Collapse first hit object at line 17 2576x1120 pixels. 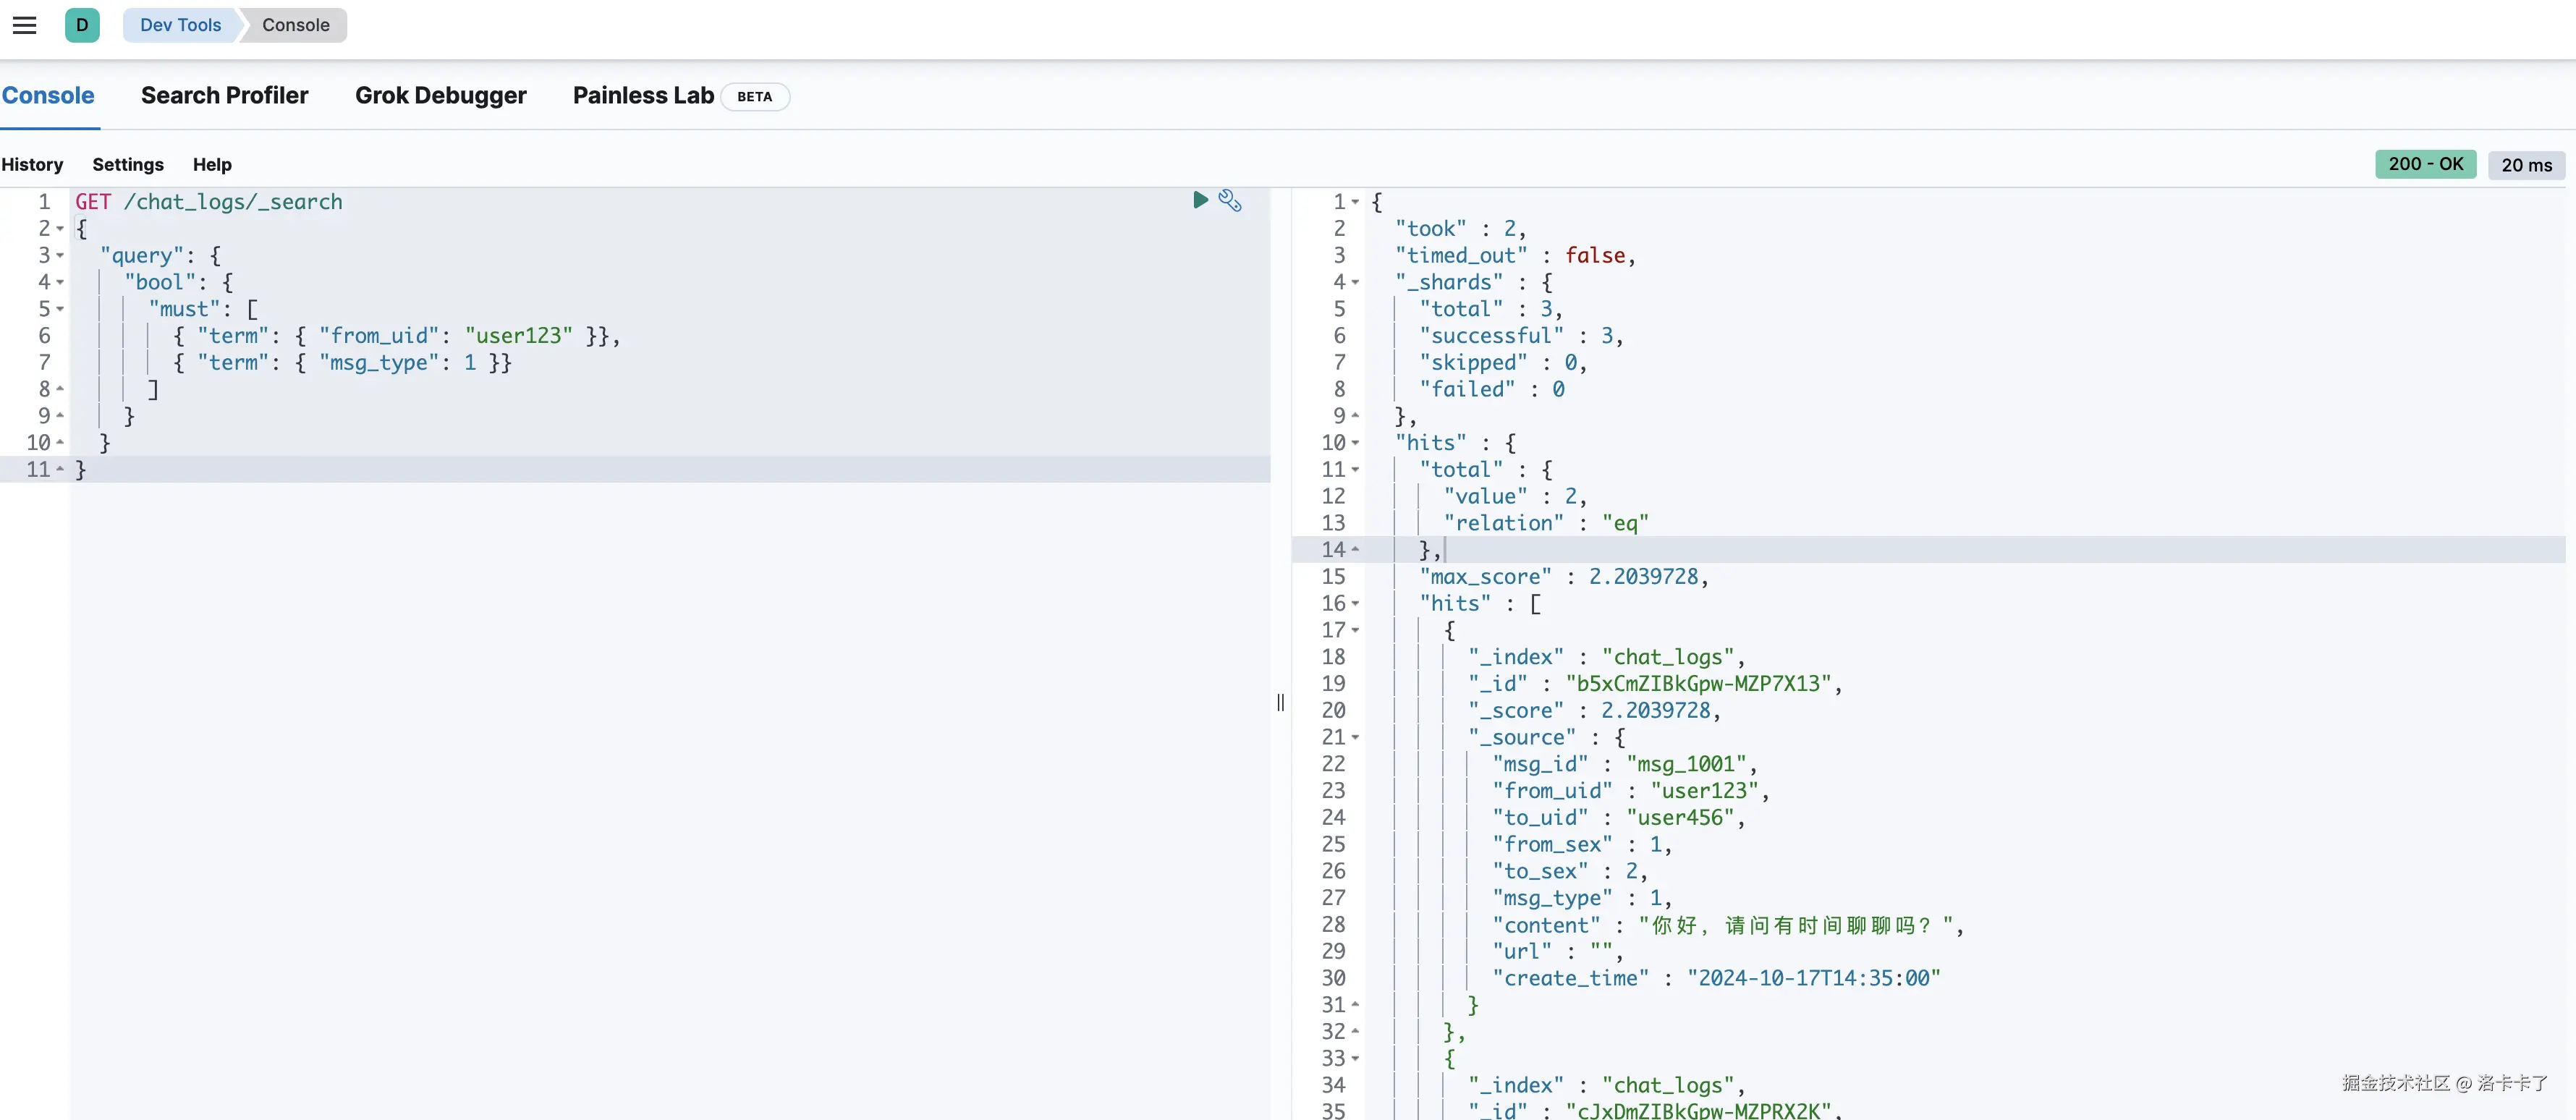coord(1355,630)
